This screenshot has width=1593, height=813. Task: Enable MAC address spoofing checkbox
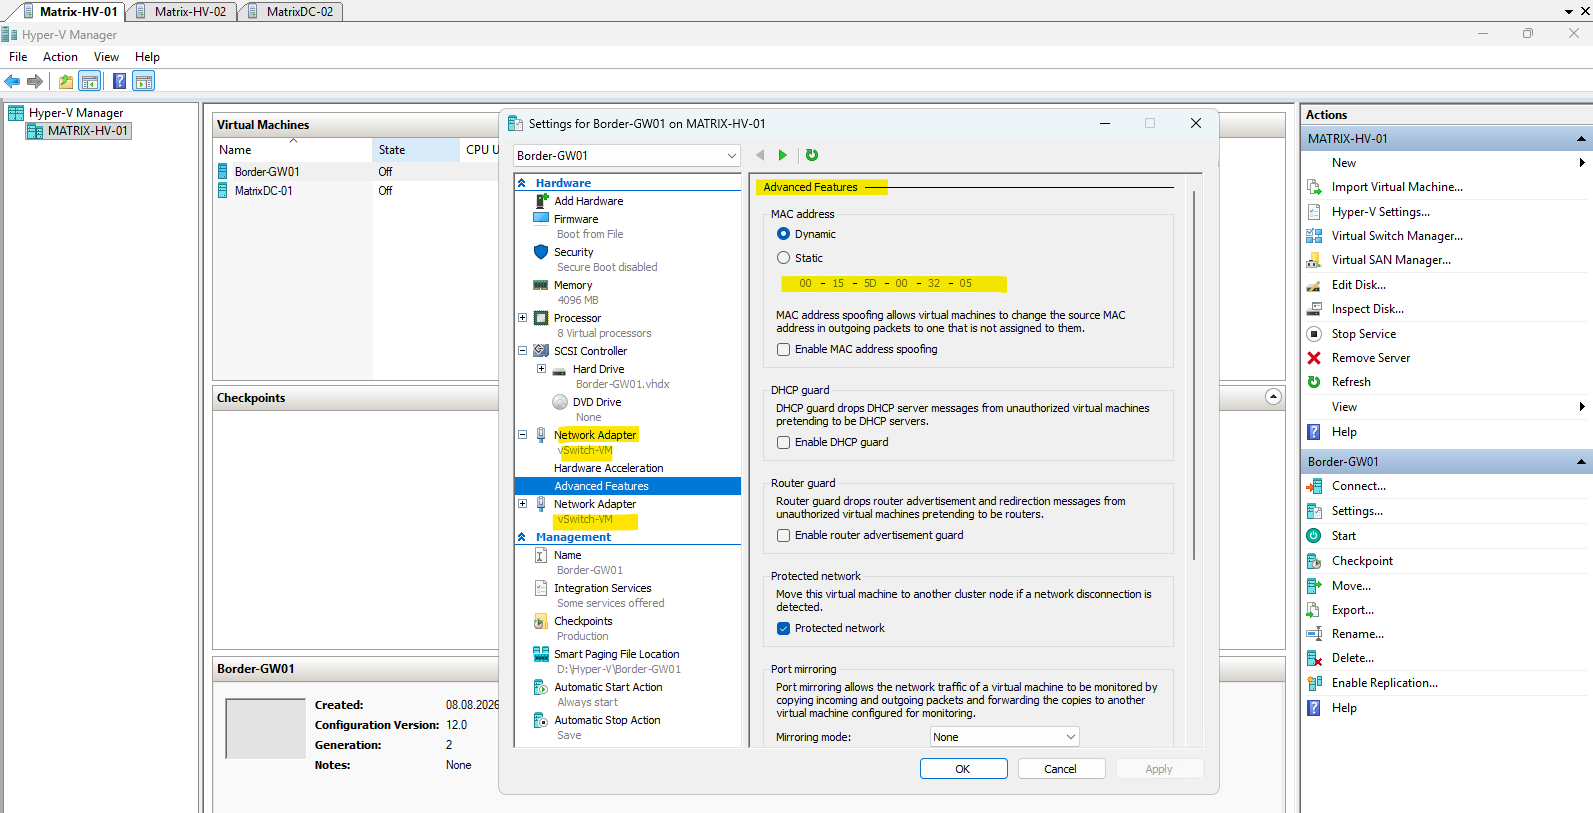tap(784, 349)
